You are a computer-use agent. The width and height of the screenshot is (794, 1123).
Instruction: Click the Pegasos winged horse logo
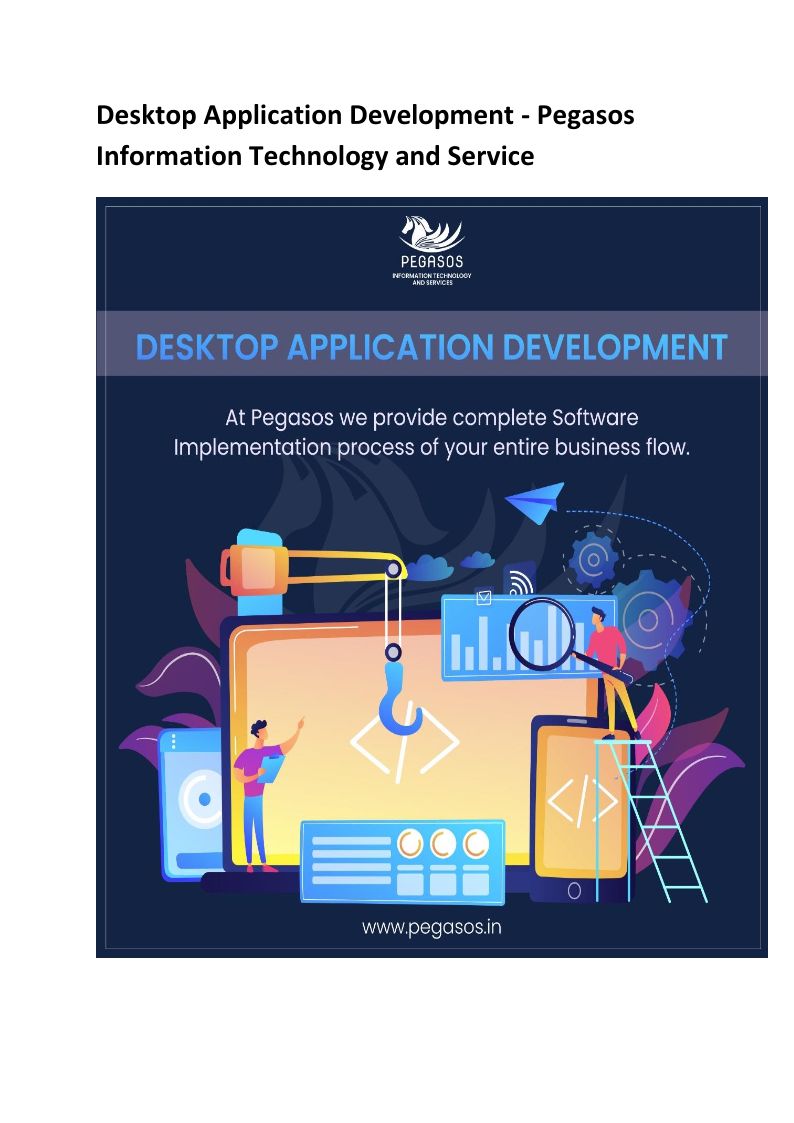coord(431,235)
